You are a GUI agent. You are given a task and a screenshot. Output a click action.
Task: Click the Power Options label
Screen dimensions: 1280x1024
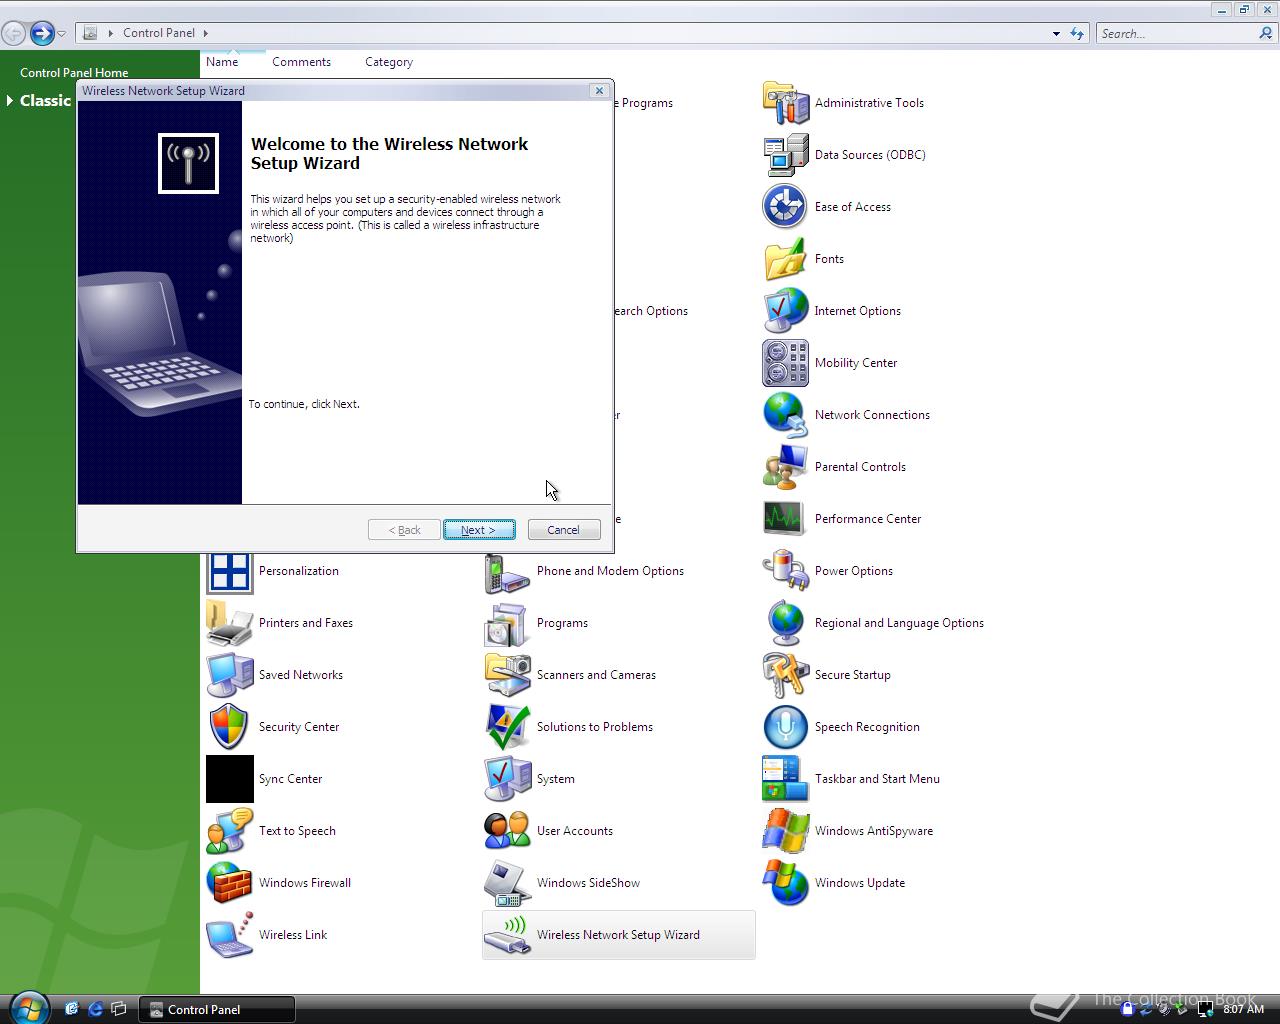[854, 571]
